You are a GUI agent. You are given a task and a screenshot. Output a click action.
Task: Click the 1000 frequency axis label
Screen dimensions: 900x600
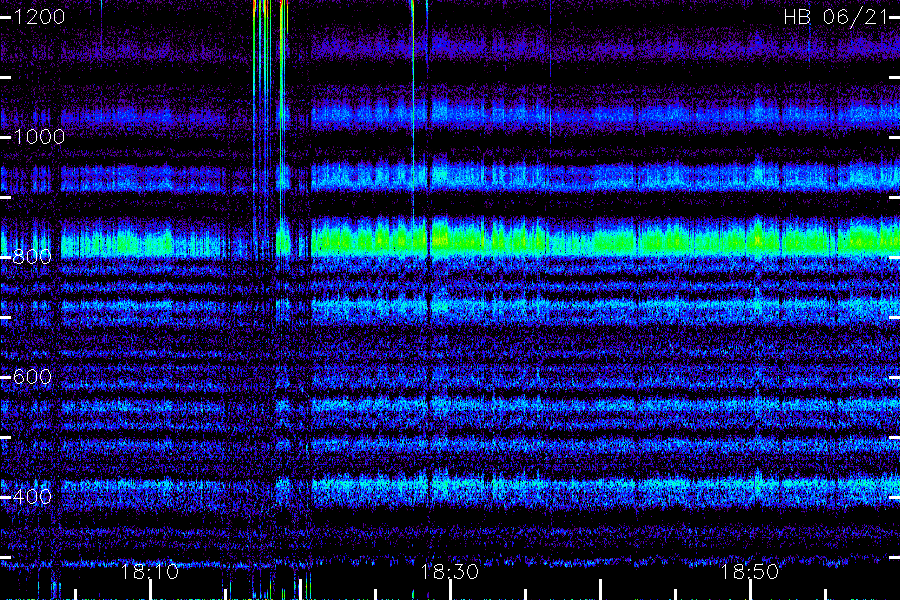point(39,137)
